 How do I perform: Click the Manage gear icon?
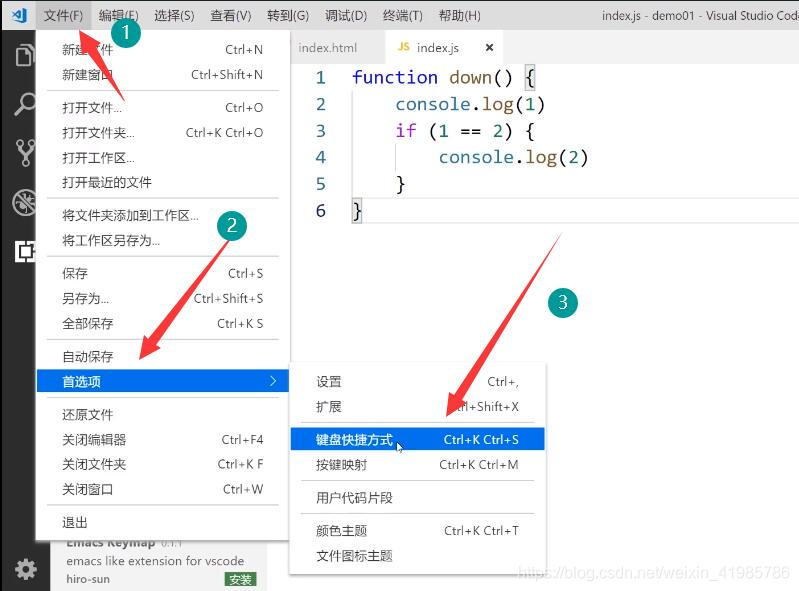[x=25, y=568]
